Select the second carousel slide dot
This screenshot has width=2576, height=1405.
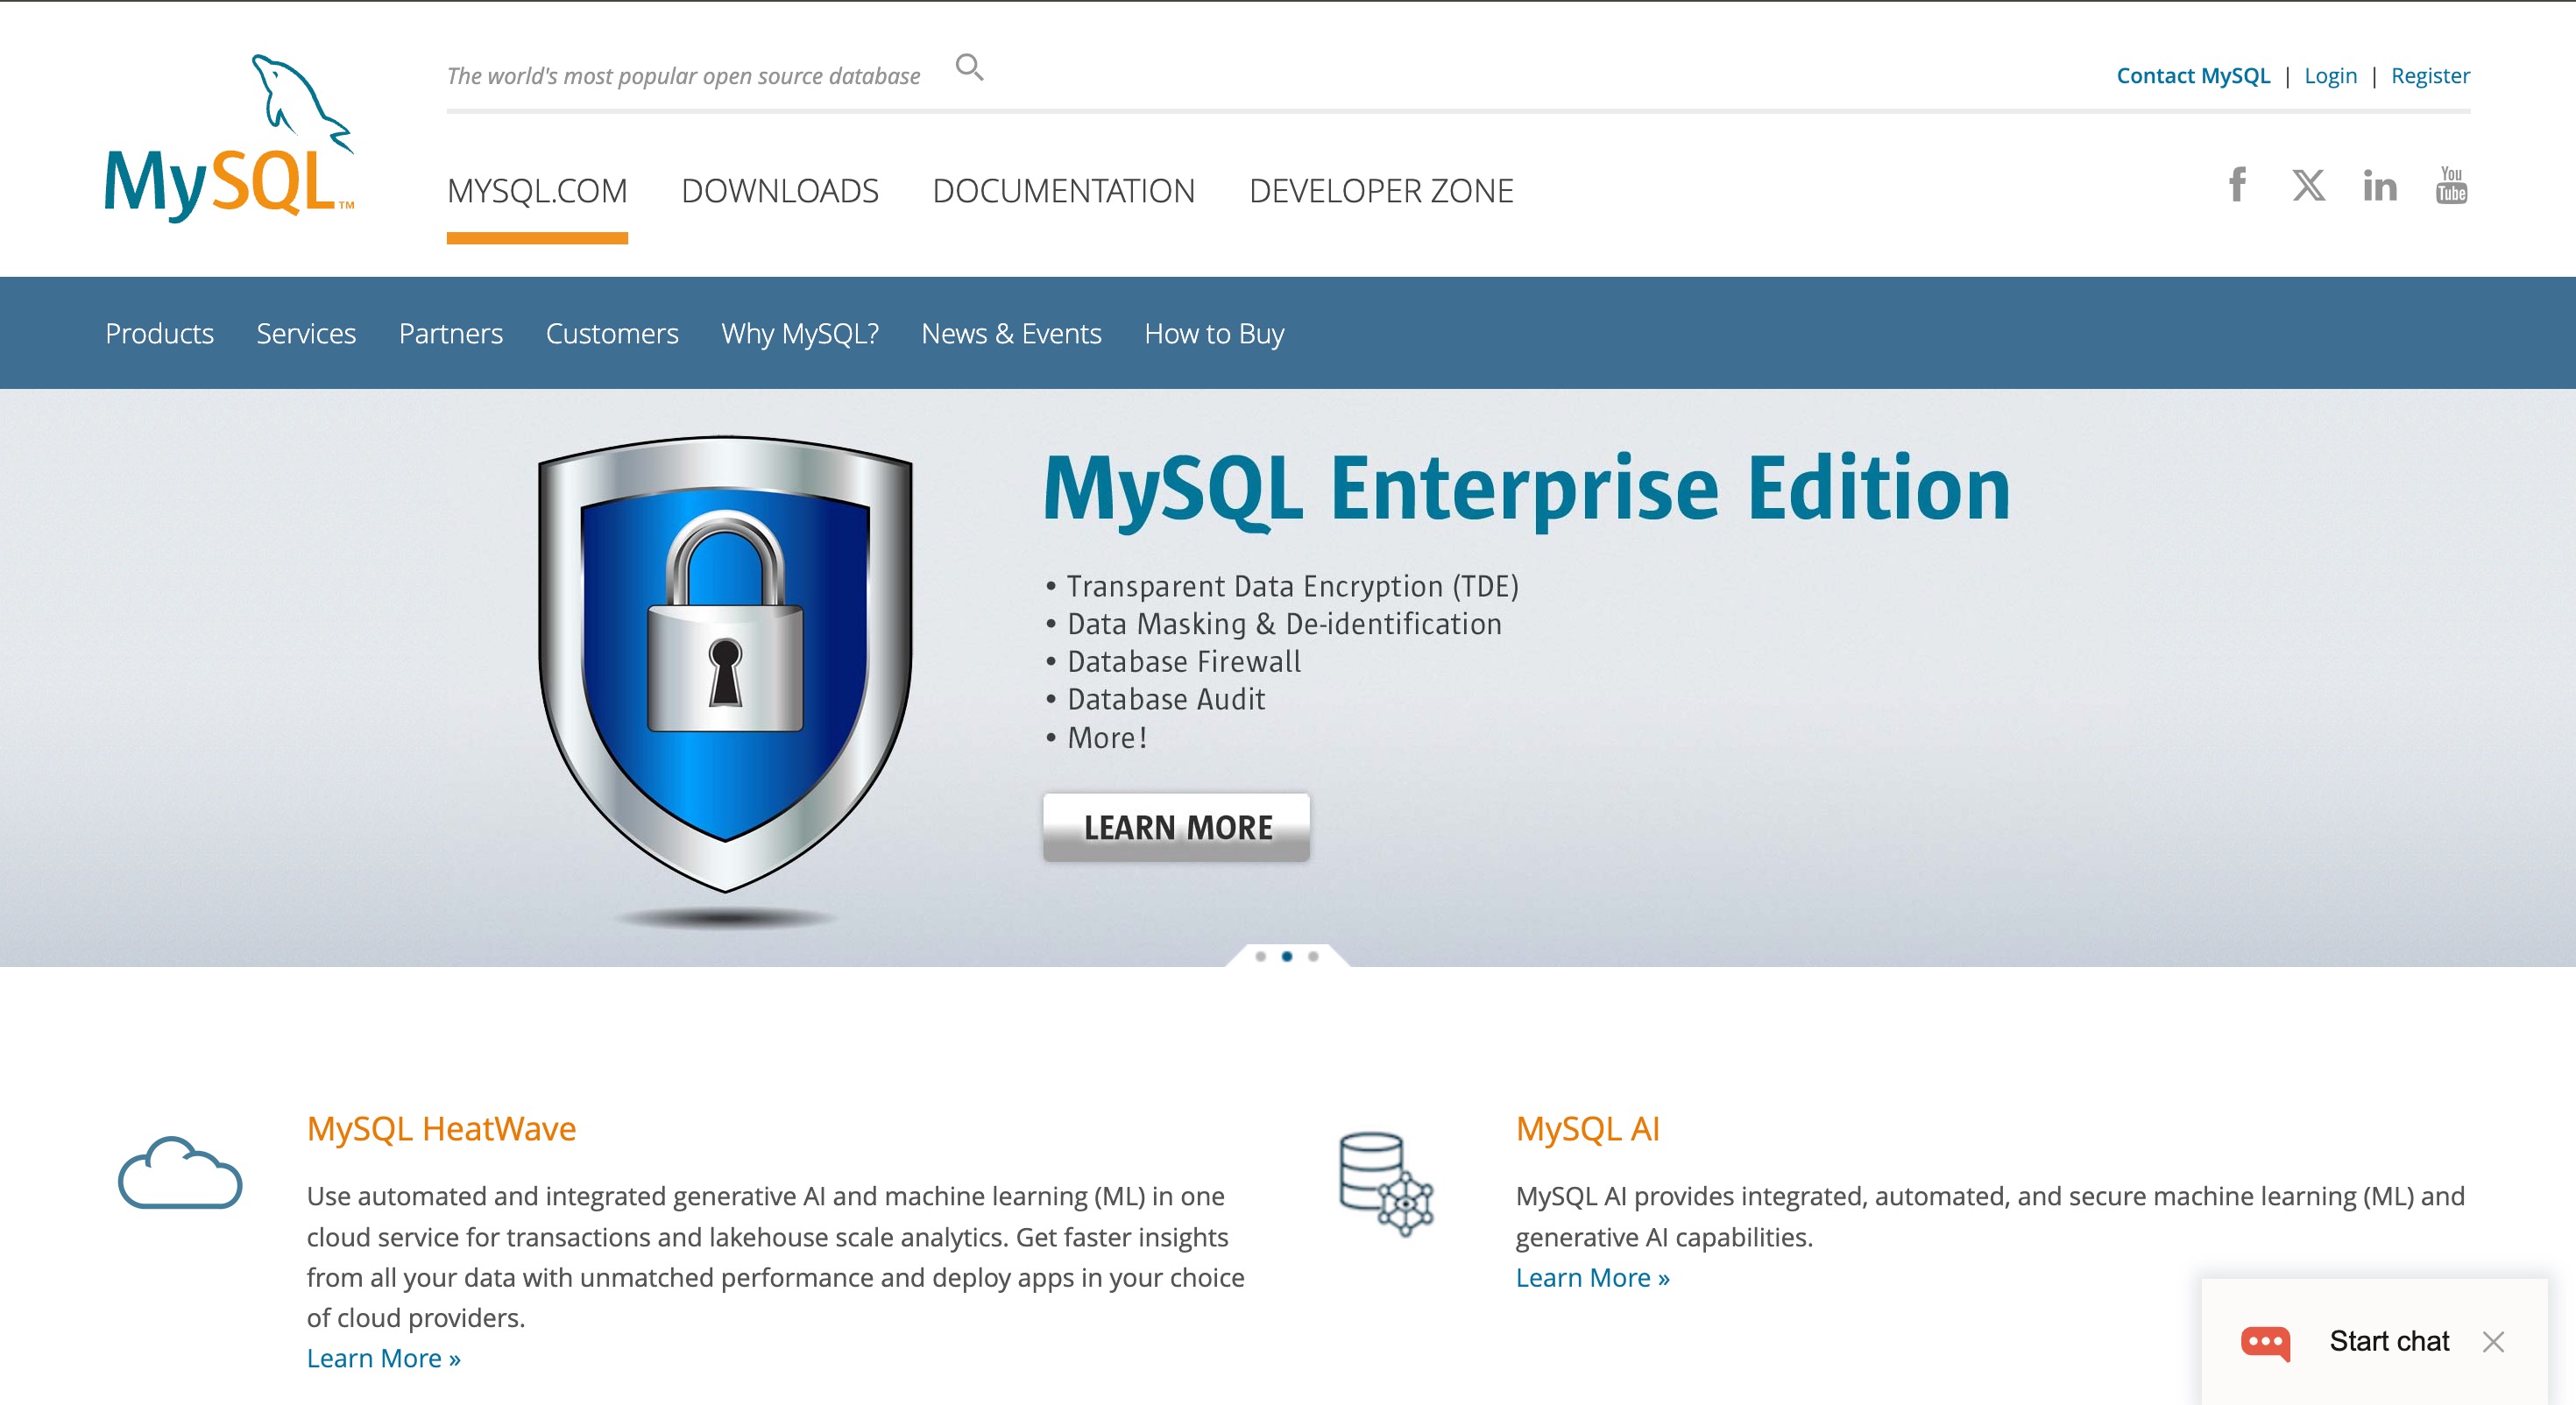pos(1287,957)
